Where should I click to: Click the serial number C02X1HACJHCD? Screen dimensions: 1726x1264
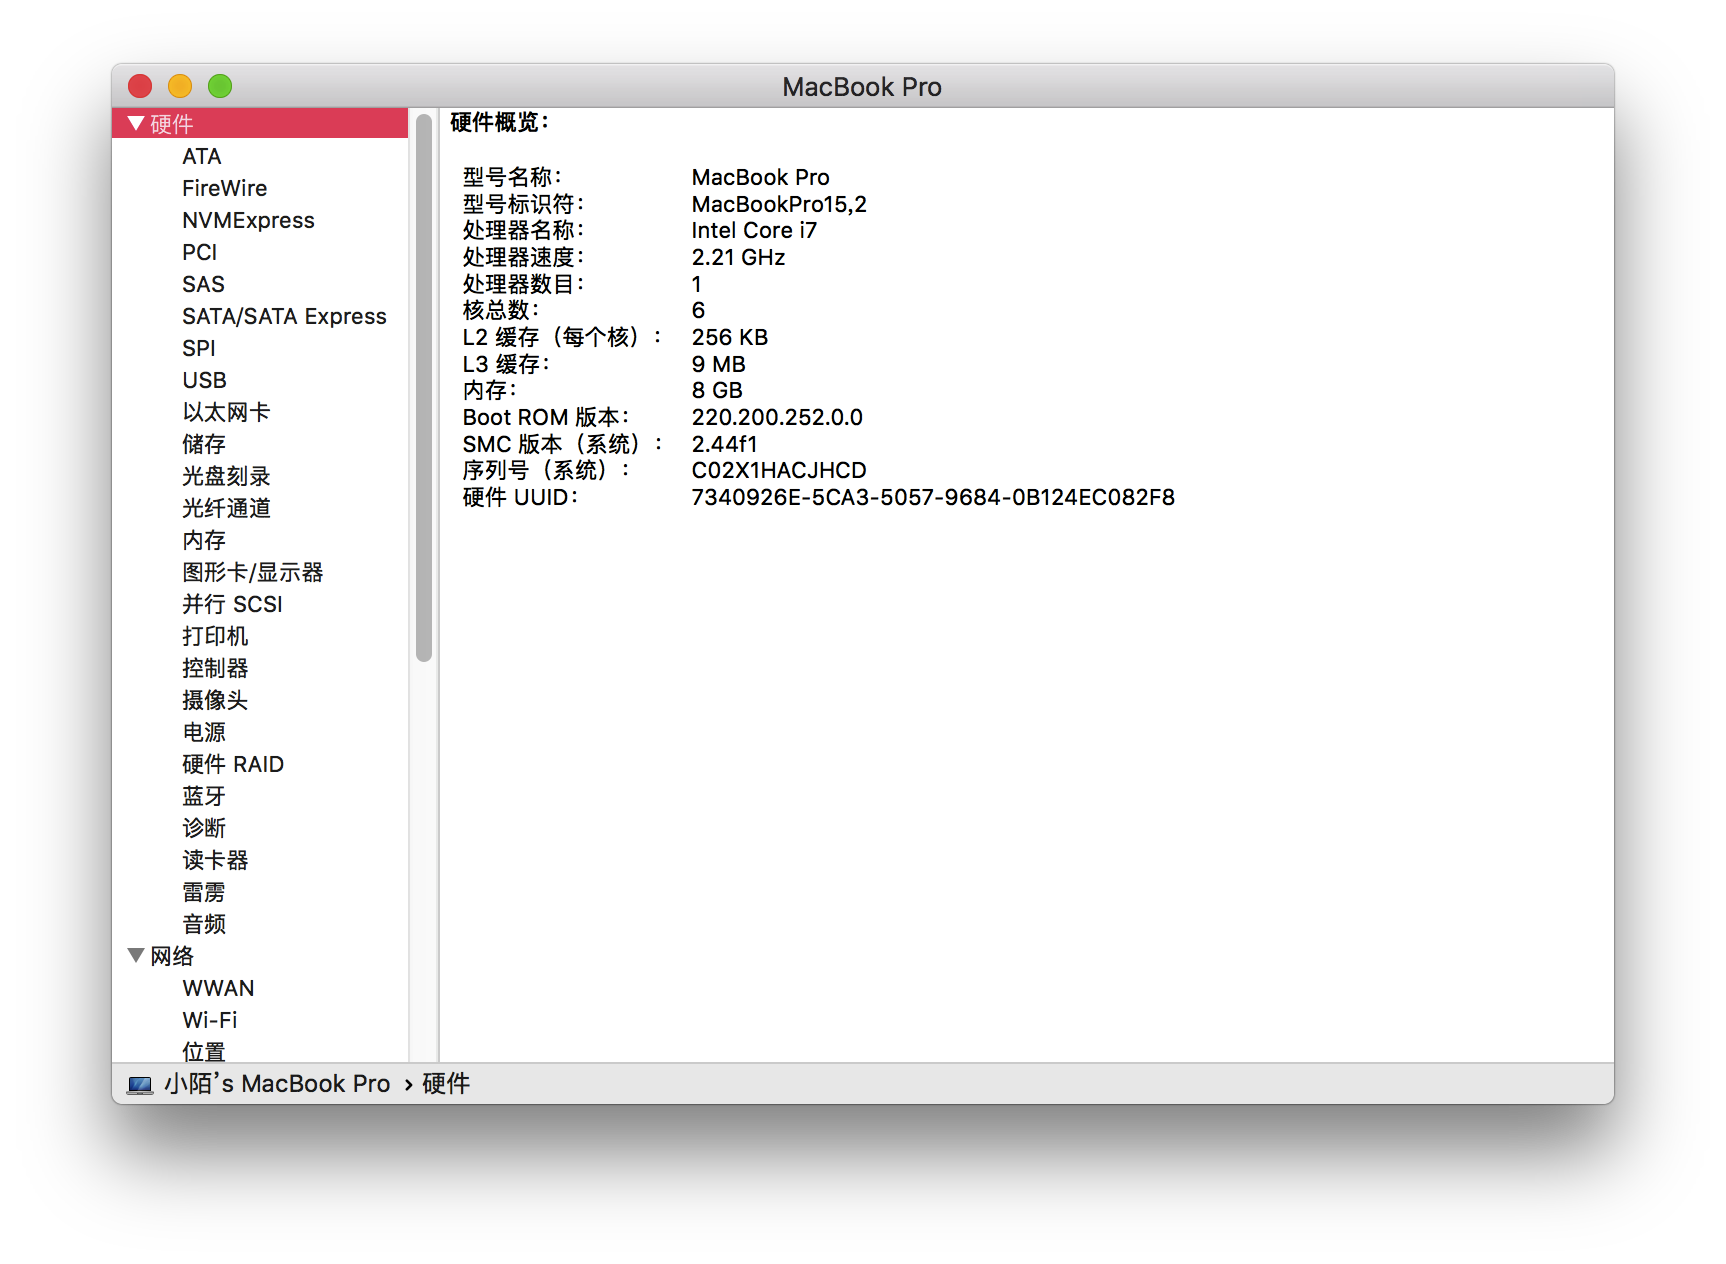[x=779, y=470]
